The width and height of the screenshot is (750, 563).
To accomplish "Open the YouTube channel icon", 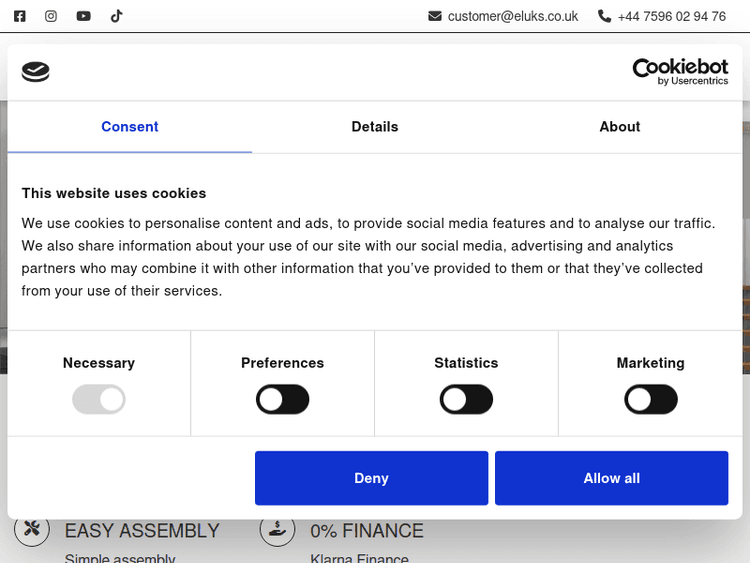I will click(83, 16).
